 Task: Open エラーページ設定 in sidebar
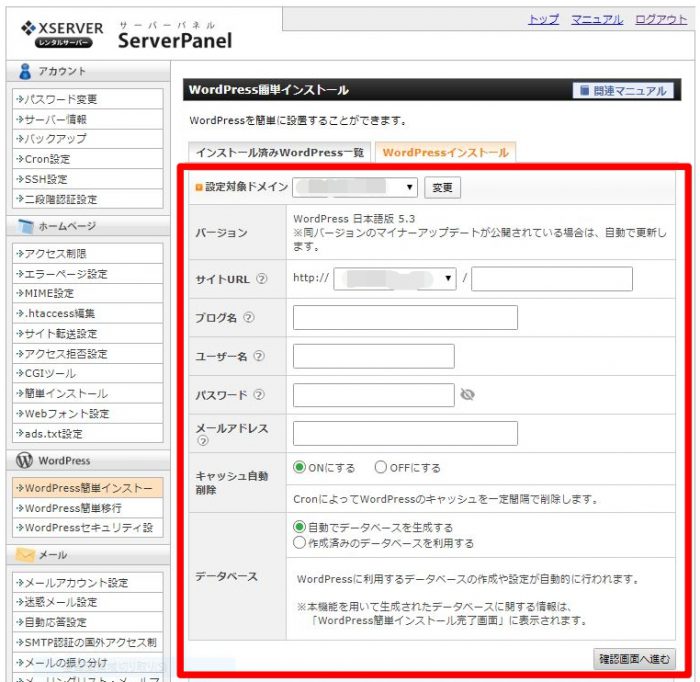(x=88, y=274)
